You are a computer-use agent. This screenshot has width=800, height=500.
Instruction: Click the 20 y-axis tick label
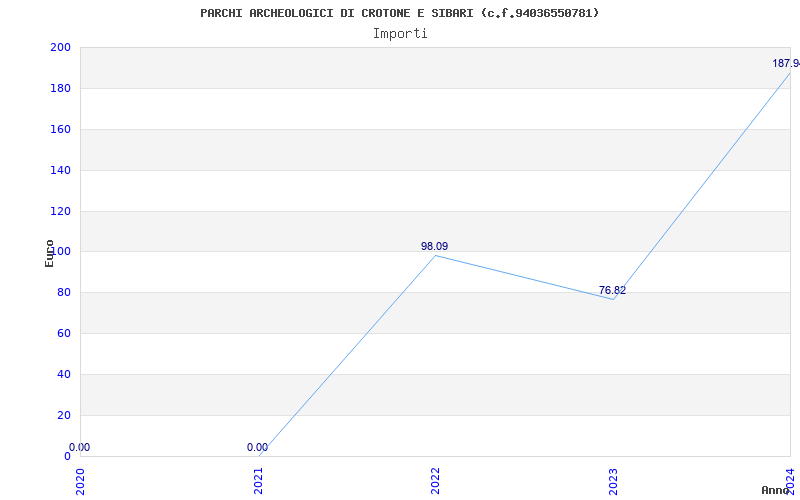click(64, 415)
